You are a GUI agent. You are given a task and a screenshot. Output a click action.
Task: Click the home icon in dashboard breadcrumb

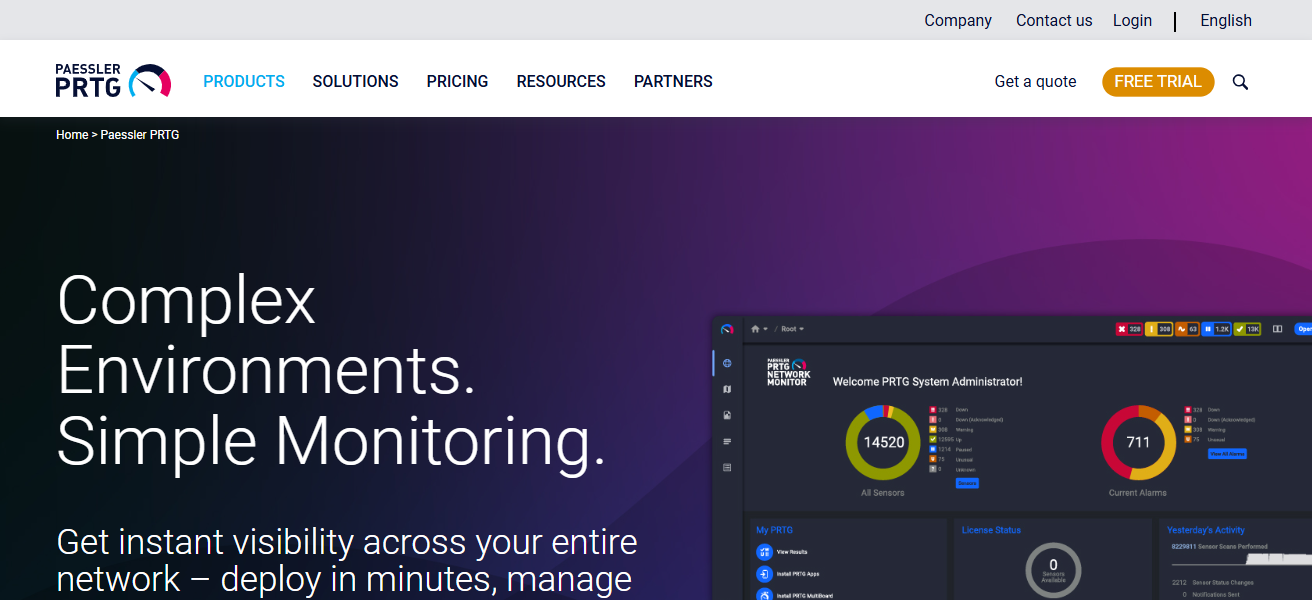756,329
